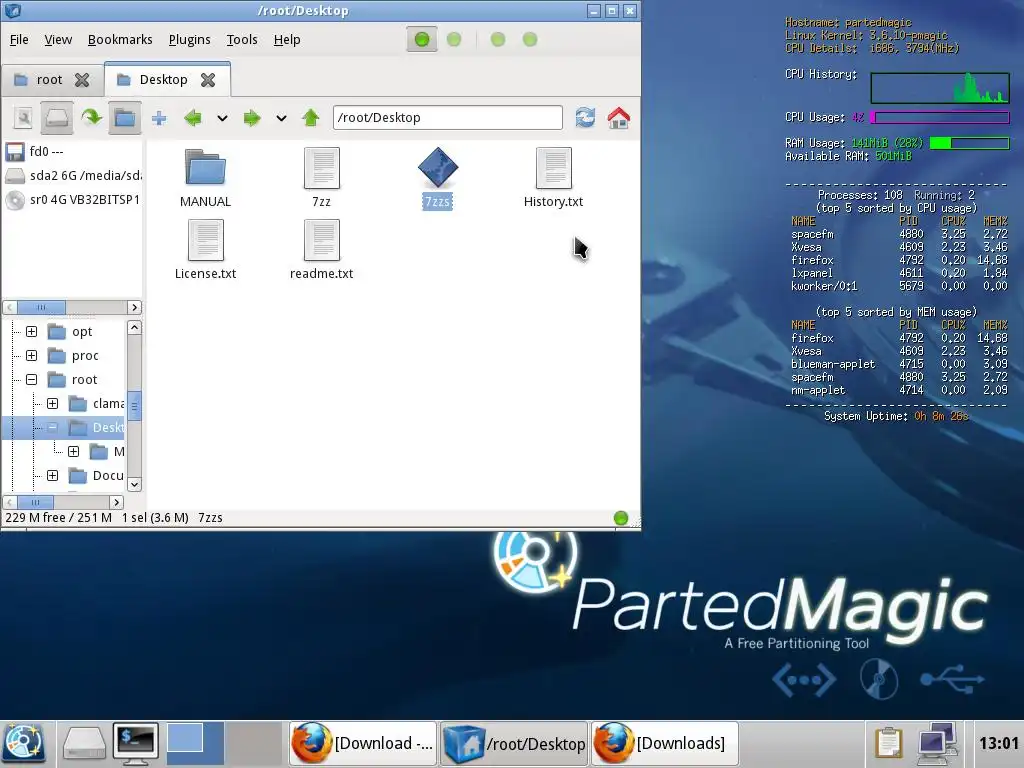
Task: Open the Help menu
Action: (x=287, y=40)
